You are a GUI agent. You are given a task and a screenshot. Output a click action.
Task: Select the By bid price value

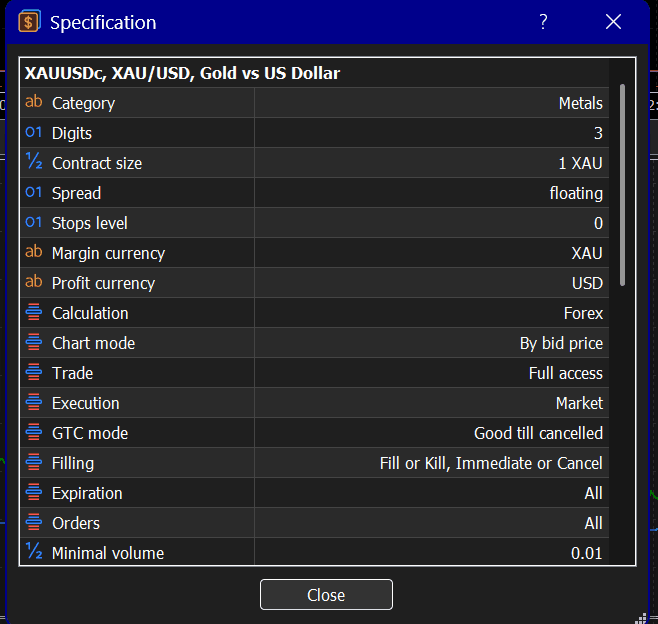(x=561, y=343)
